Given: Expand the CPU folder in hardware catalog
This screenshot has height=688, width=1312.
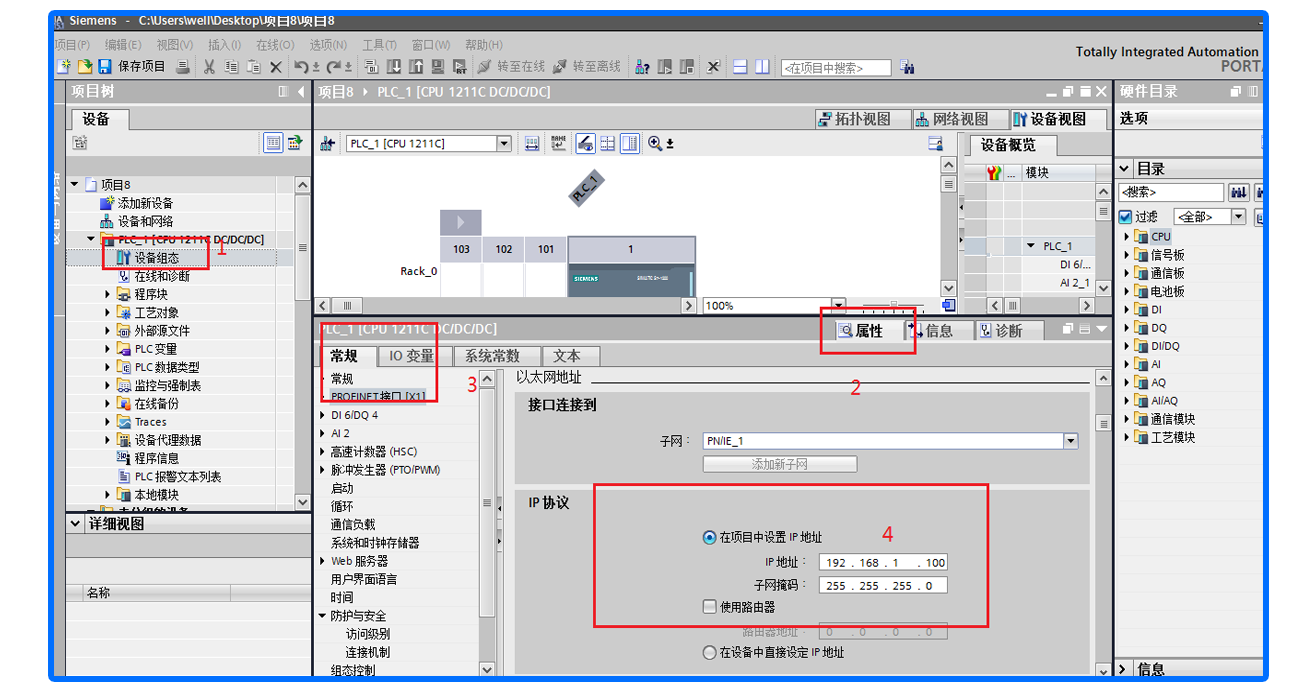Looking at the screenshot, I should [x=1127, y=237].
